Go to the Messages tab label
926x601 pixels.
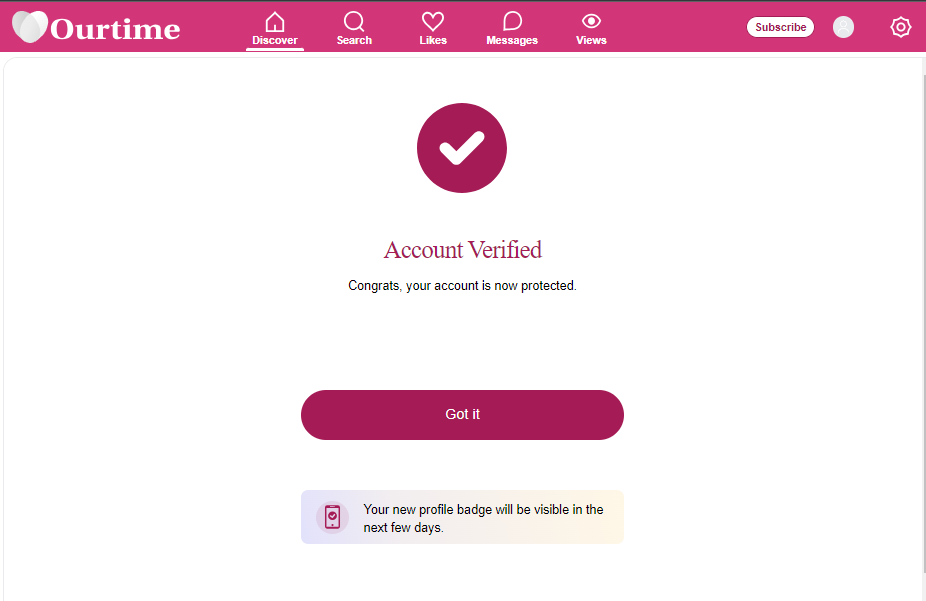click(512, 40)
